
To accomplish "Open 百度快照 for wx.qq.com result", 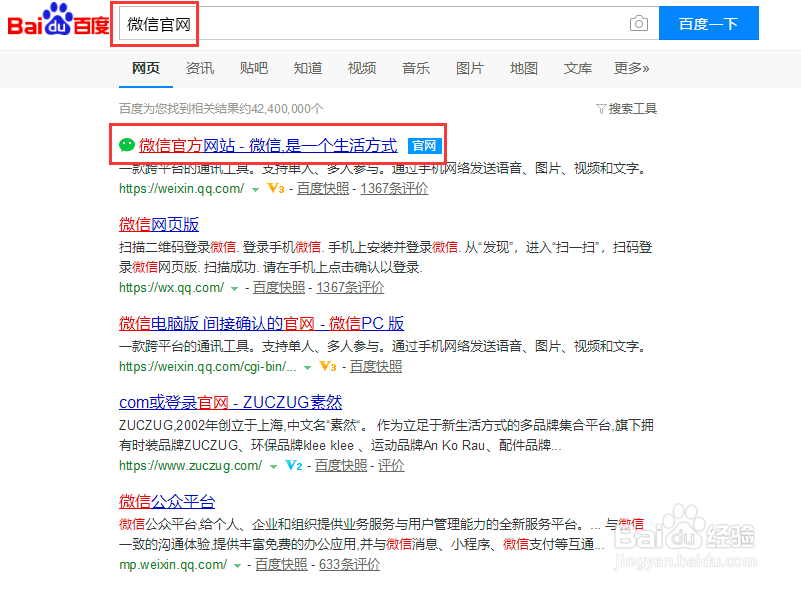I will [279, 288].
